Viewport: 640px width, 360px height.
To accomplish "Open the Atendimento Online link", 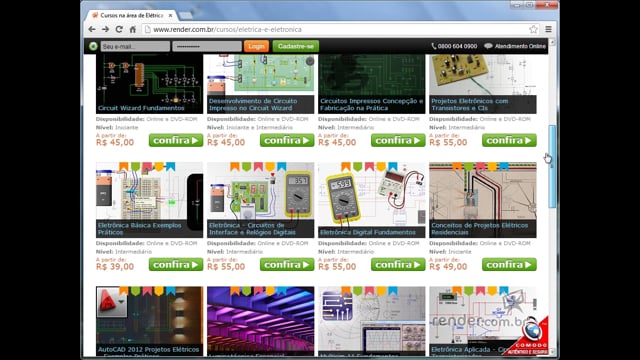I will coord(520,46).
